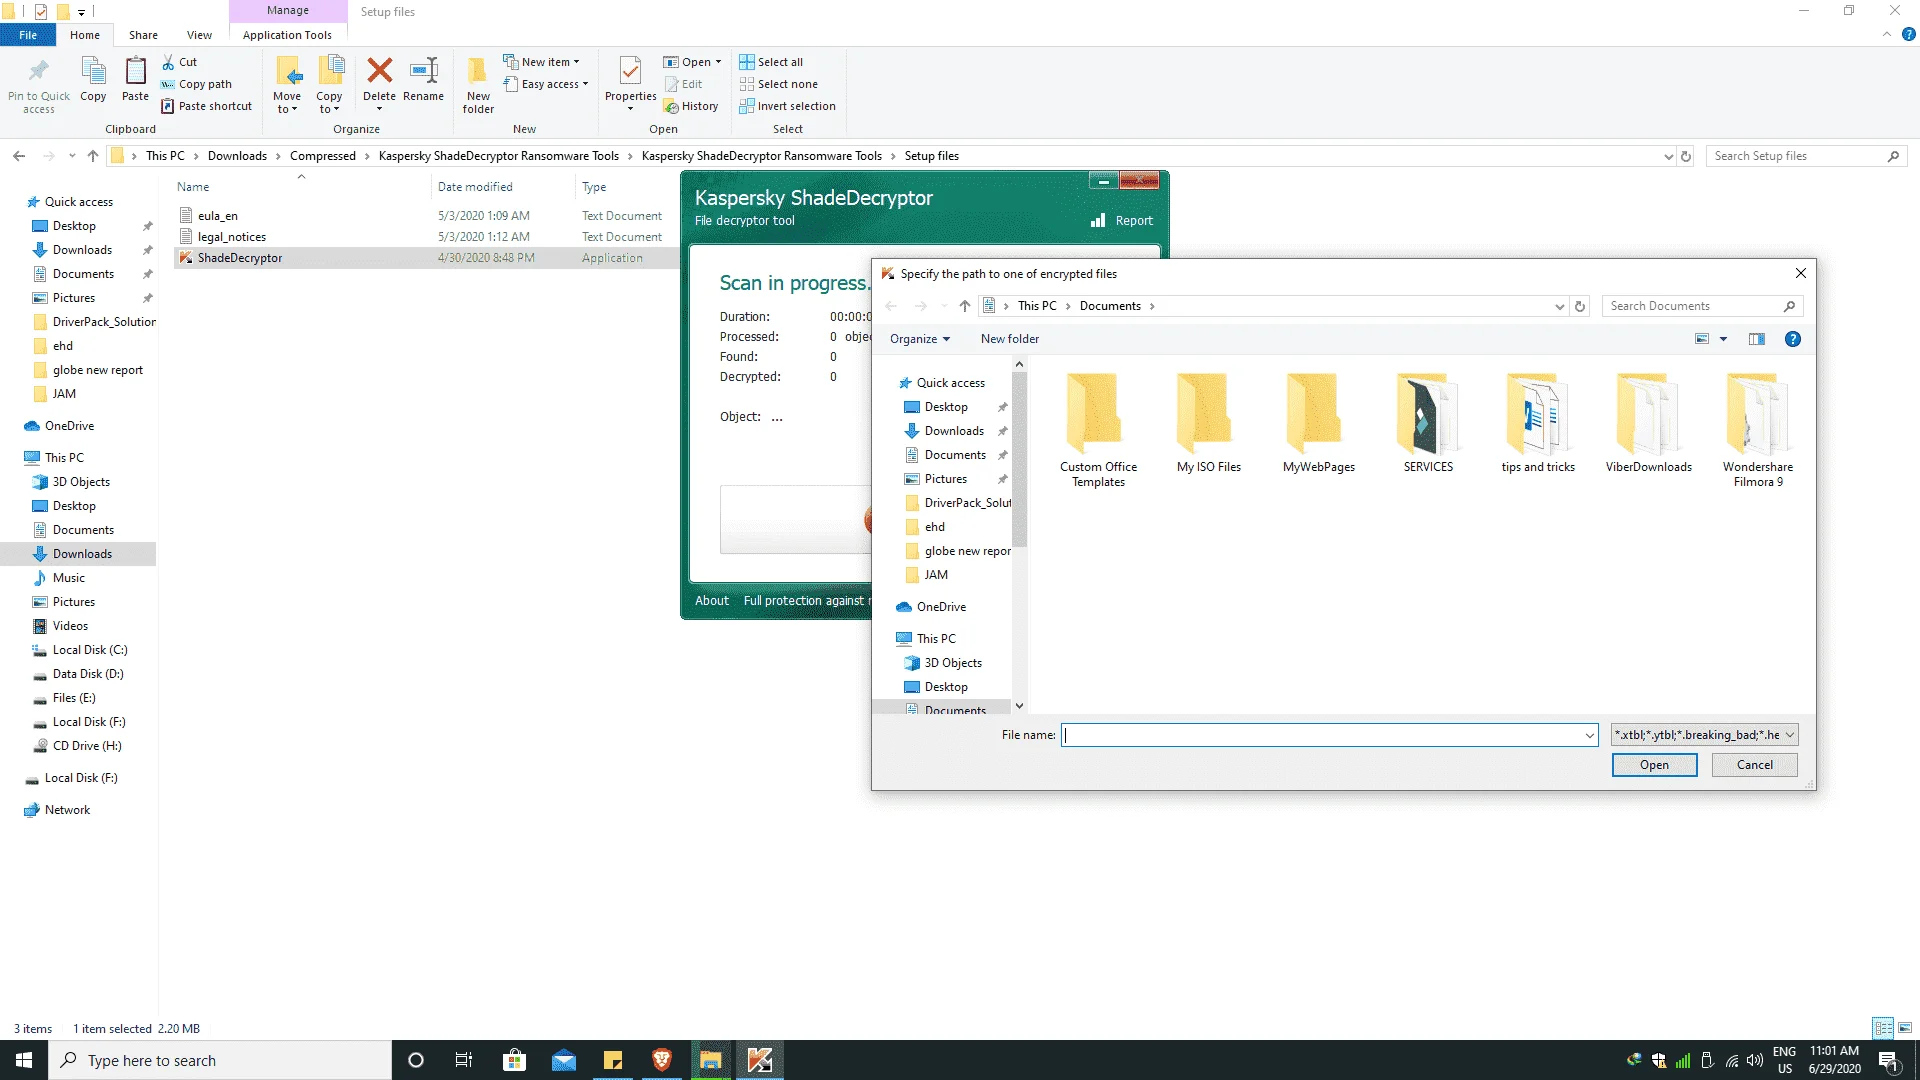Screen dimensions: 1920x1080
Task: Toggle the preview pane in the file dialog
Action: 1757,339
